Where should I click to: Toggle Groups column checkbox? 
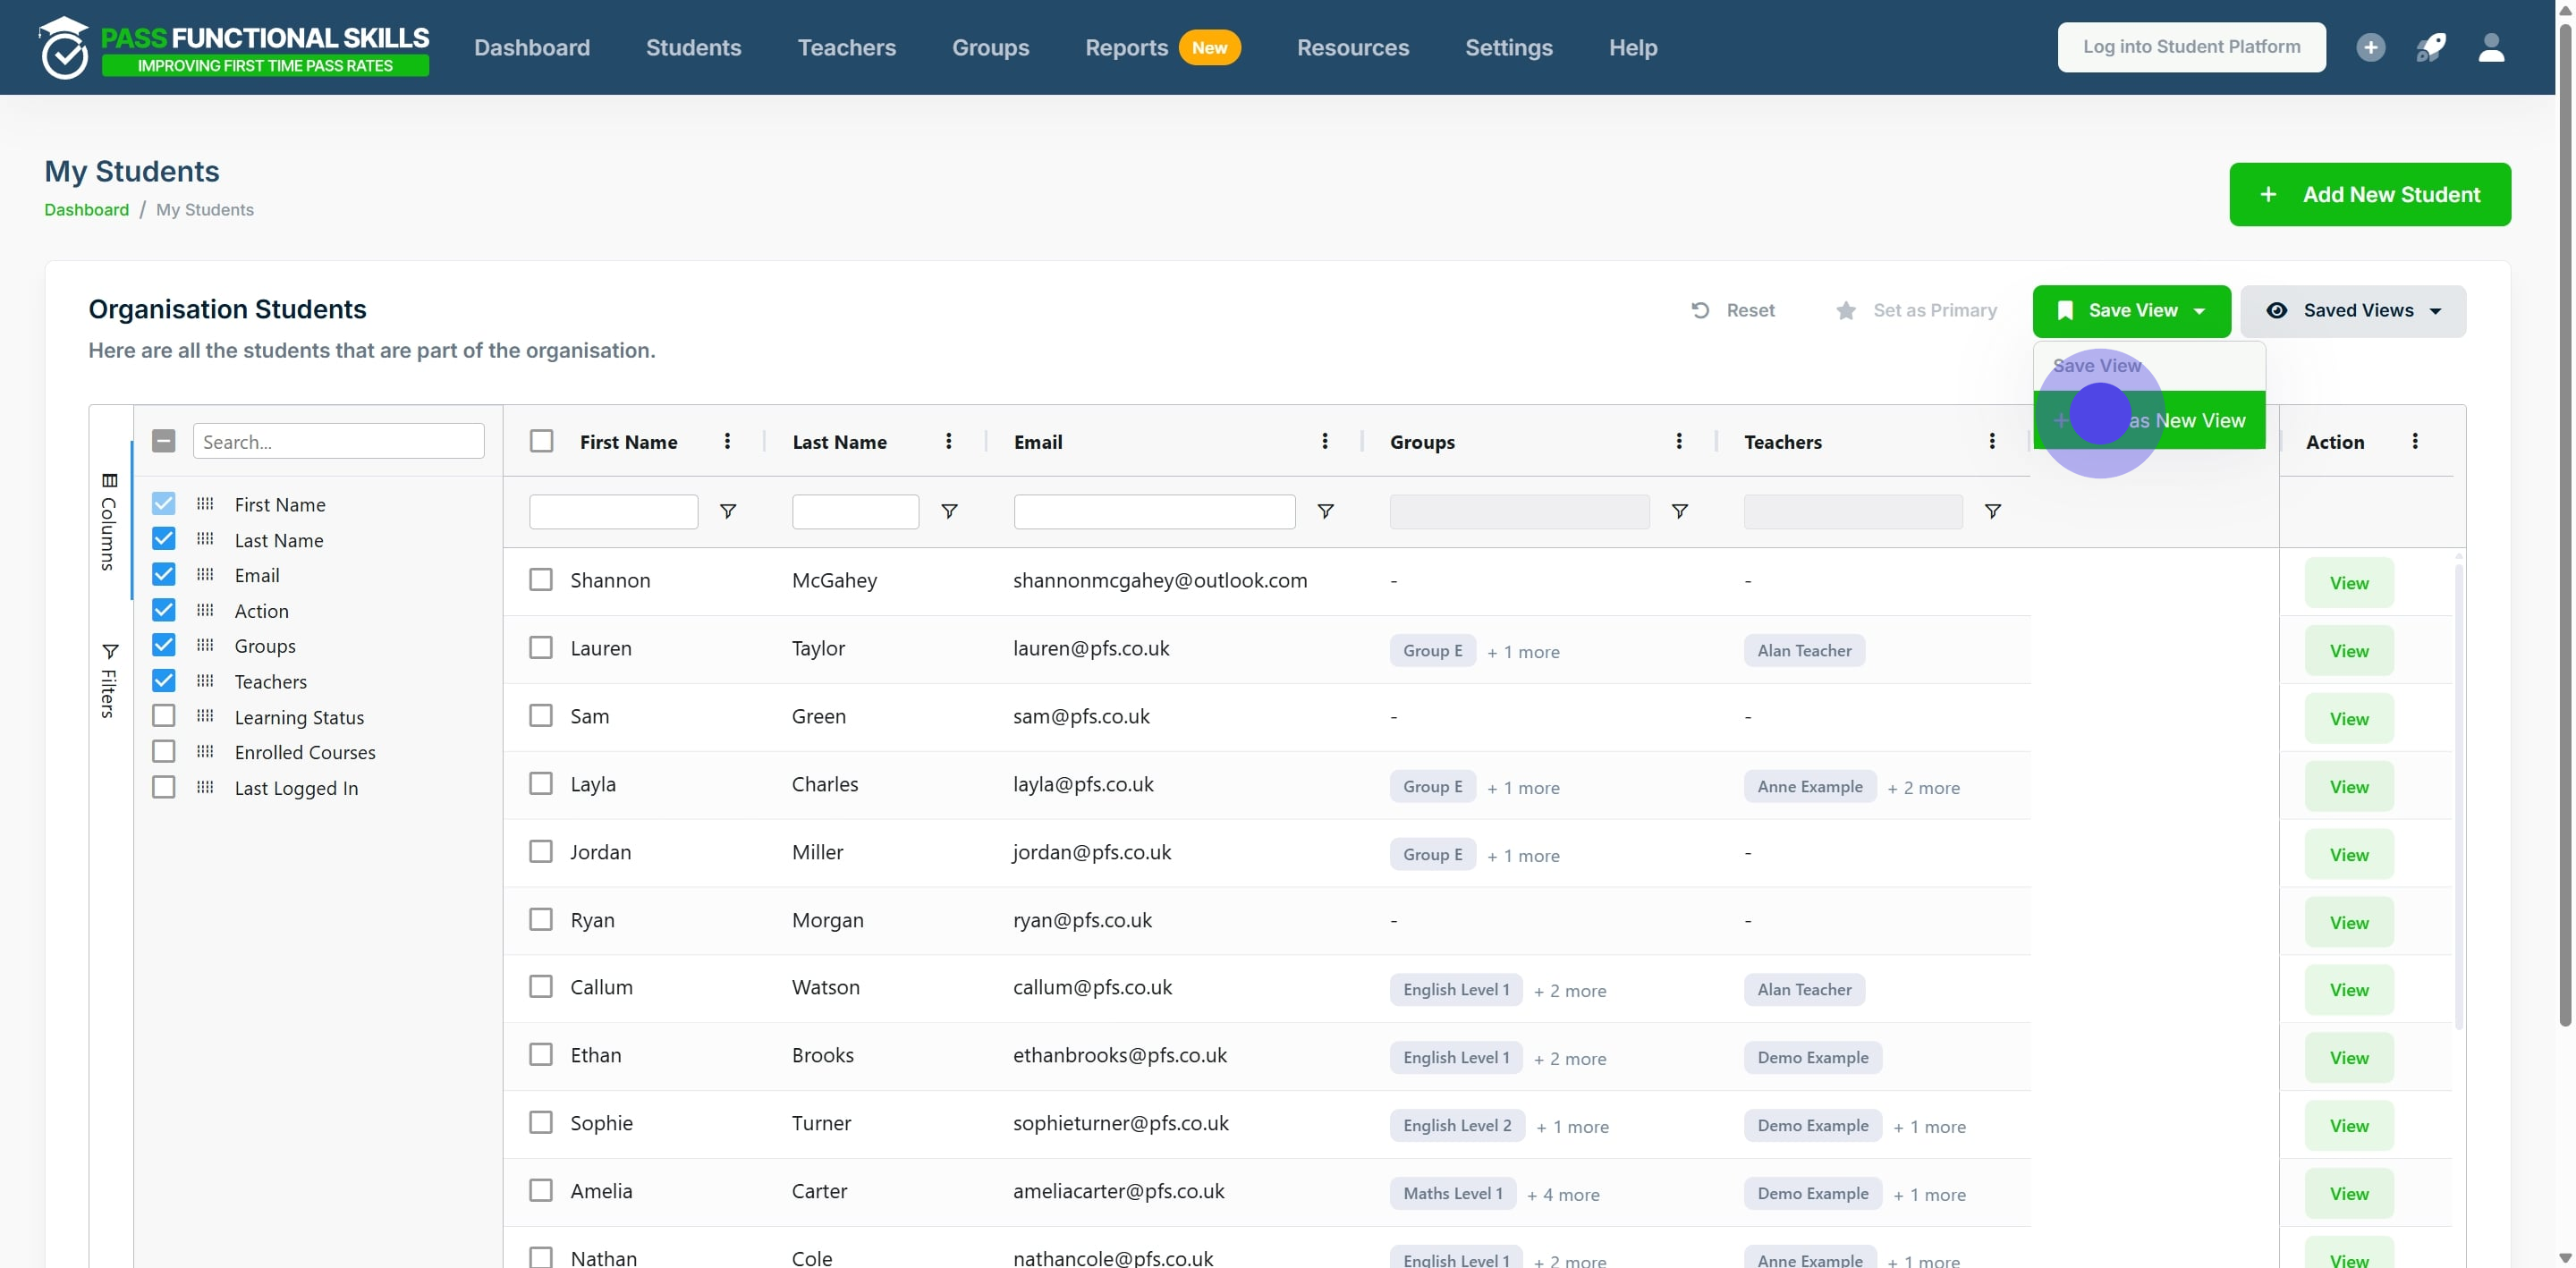163,645
